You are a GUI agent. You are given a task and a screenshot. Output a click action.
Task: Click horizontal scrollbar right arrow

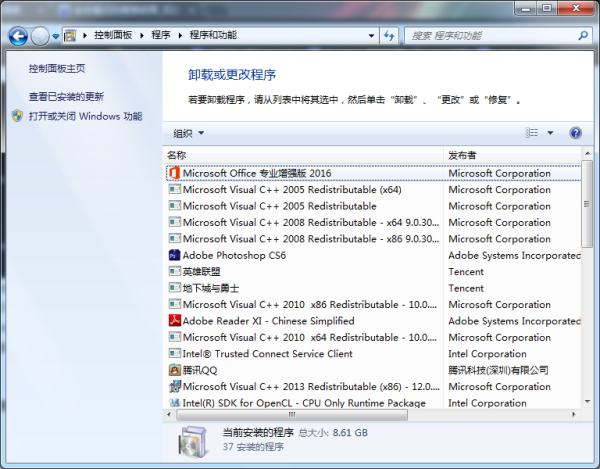coord(574,414)
